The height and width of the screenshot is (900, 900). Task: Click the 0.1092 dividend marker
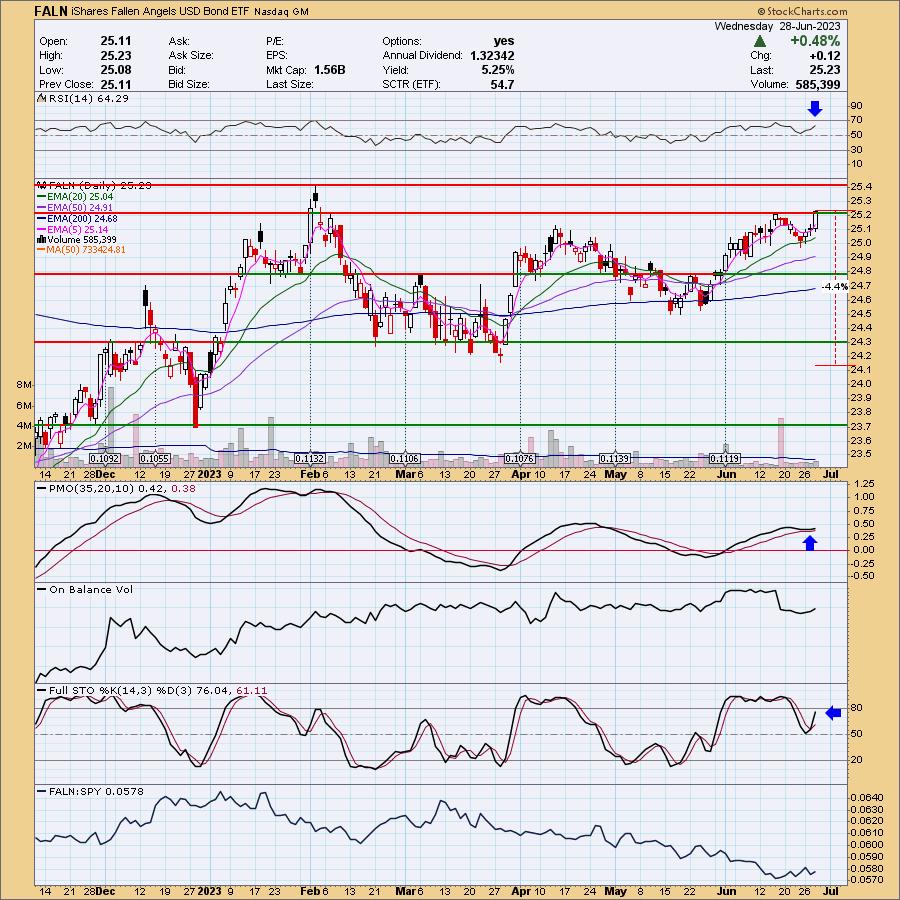coord(105,459)
